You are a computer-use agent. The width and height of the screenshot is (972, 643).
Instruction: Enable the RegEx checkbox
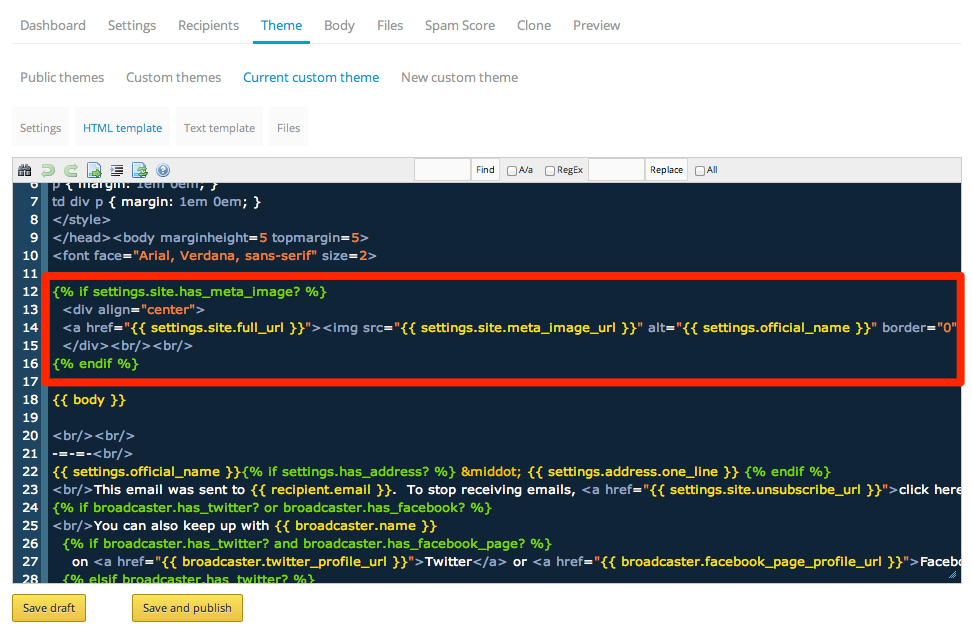pos(550,171)
